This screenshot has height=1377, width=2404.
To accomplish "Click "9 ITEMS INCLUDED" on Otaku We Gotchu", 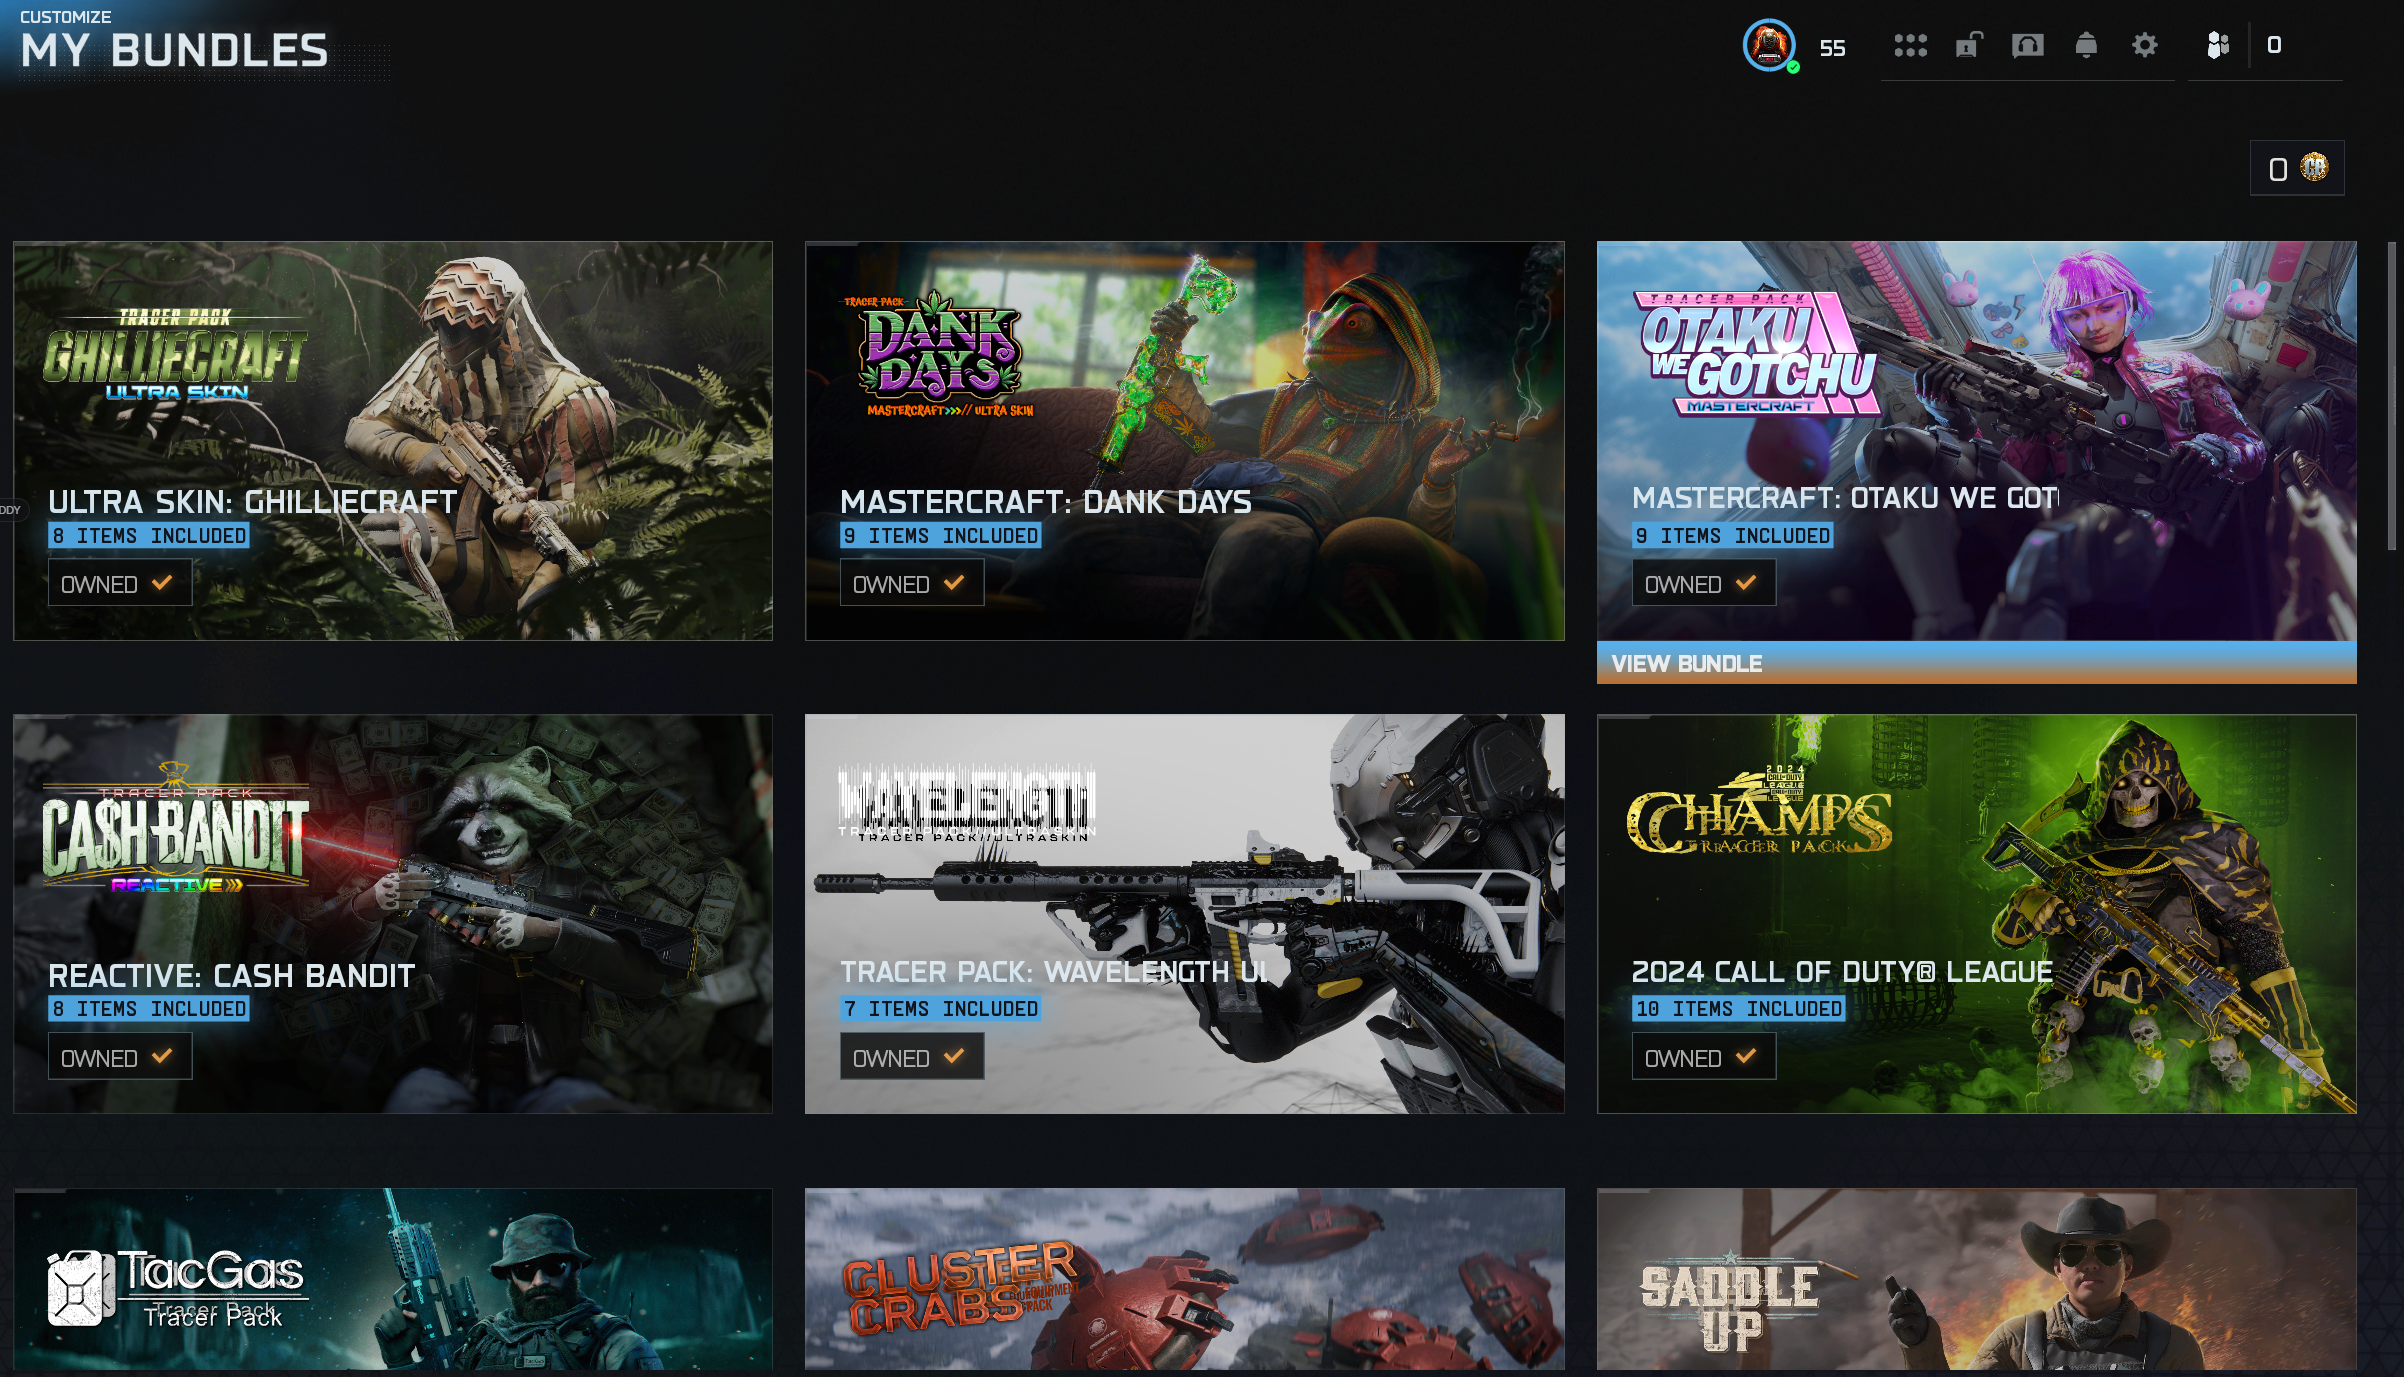I will (1733, 536).
